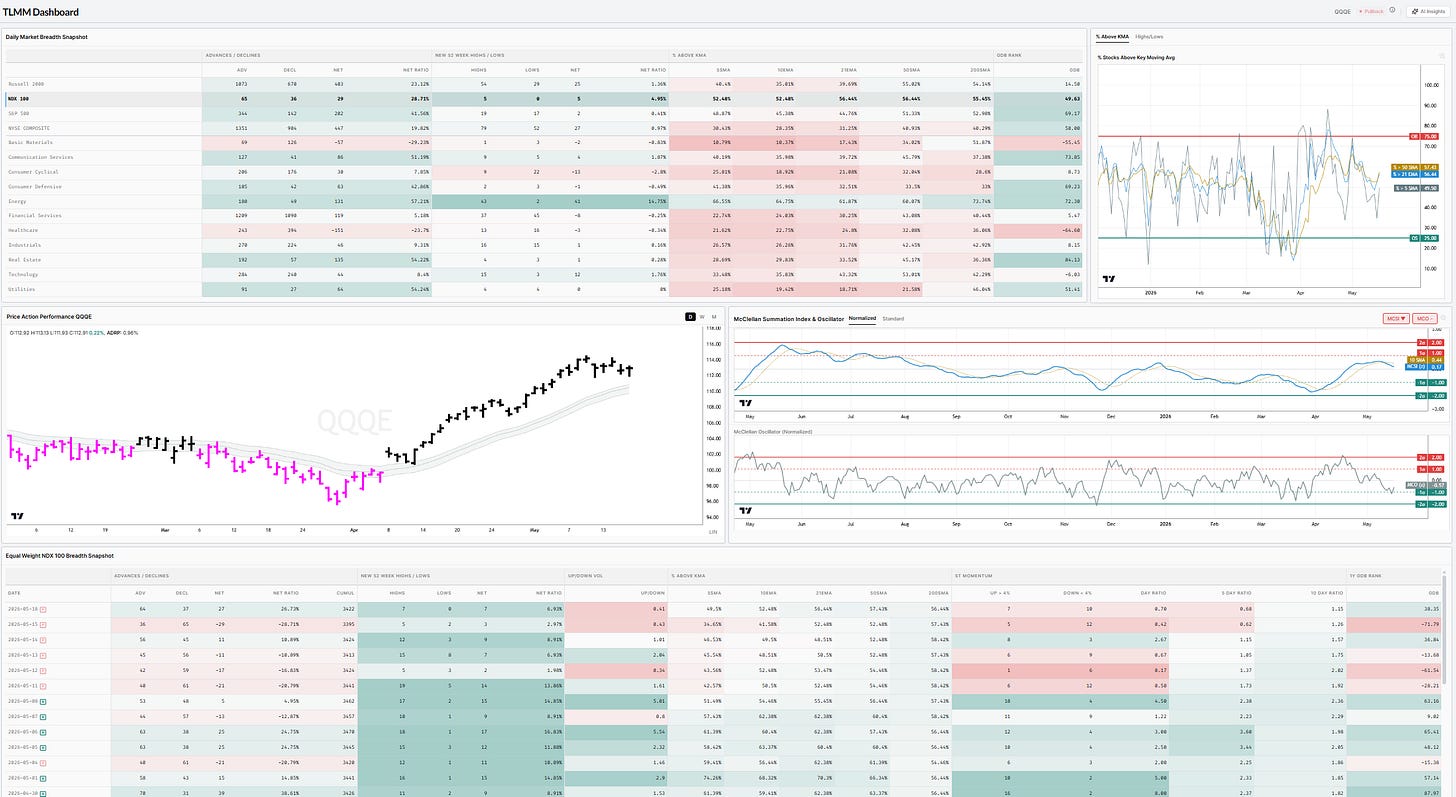Click the info icon beside Pullback
1456x797 pixels.
click(1392, 10)
